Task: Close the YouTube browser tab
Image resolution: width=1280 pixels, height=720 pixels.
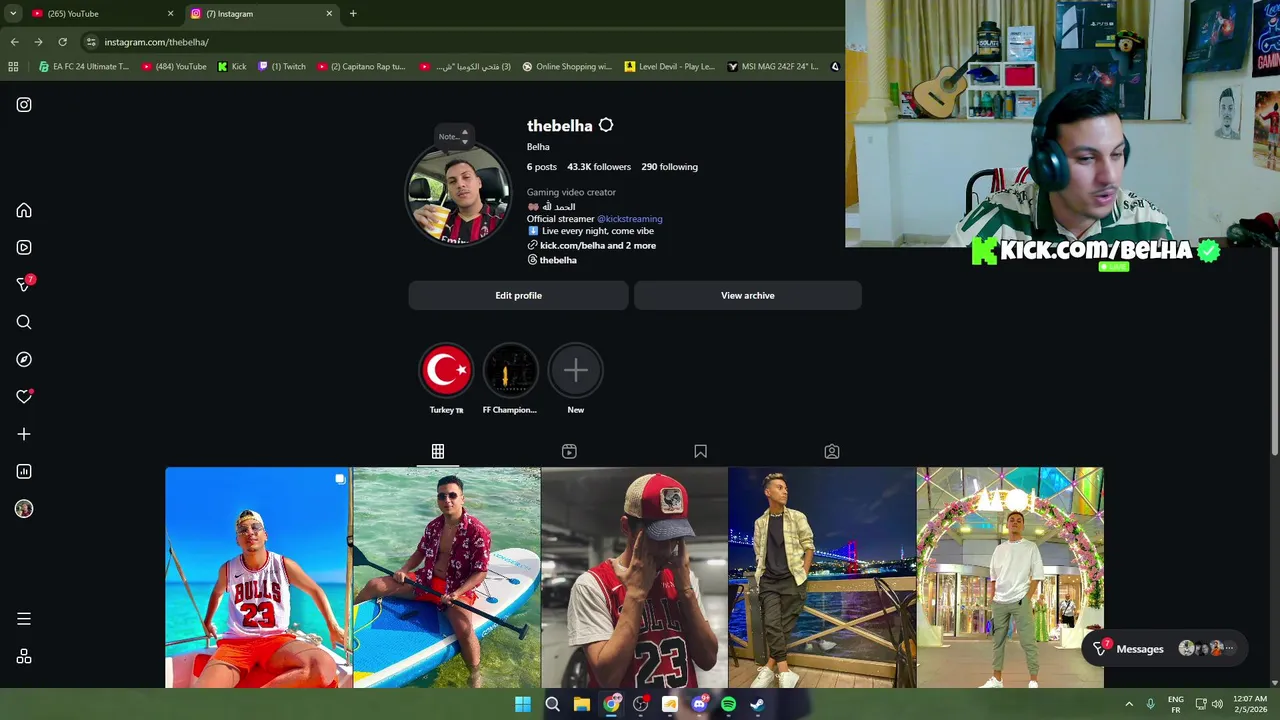Action: point(170,14)
